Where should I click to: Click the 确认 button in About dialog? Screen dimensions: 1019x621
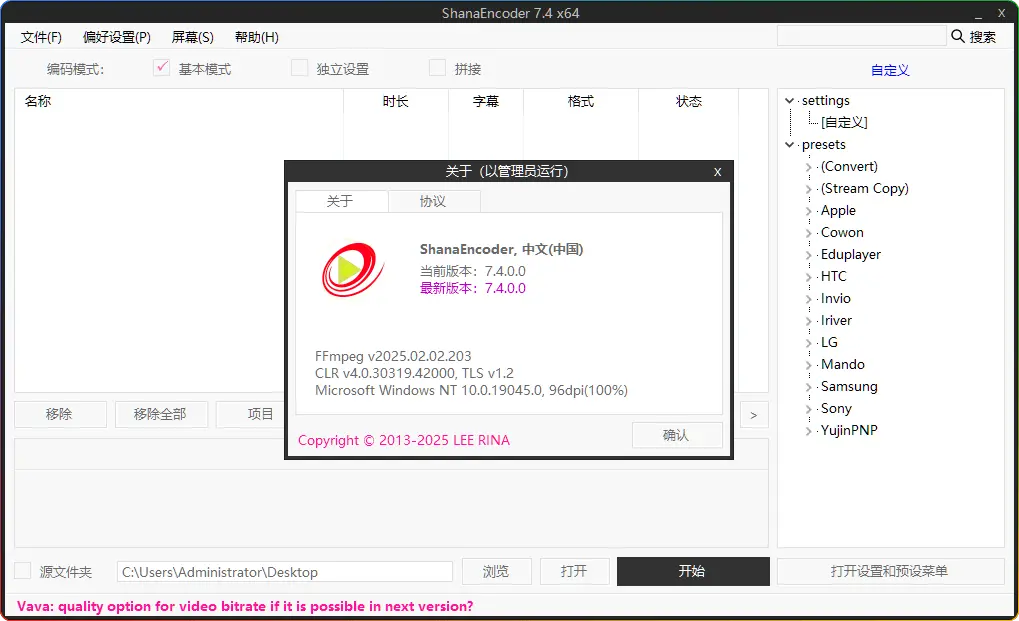click(x=677, y=435)
